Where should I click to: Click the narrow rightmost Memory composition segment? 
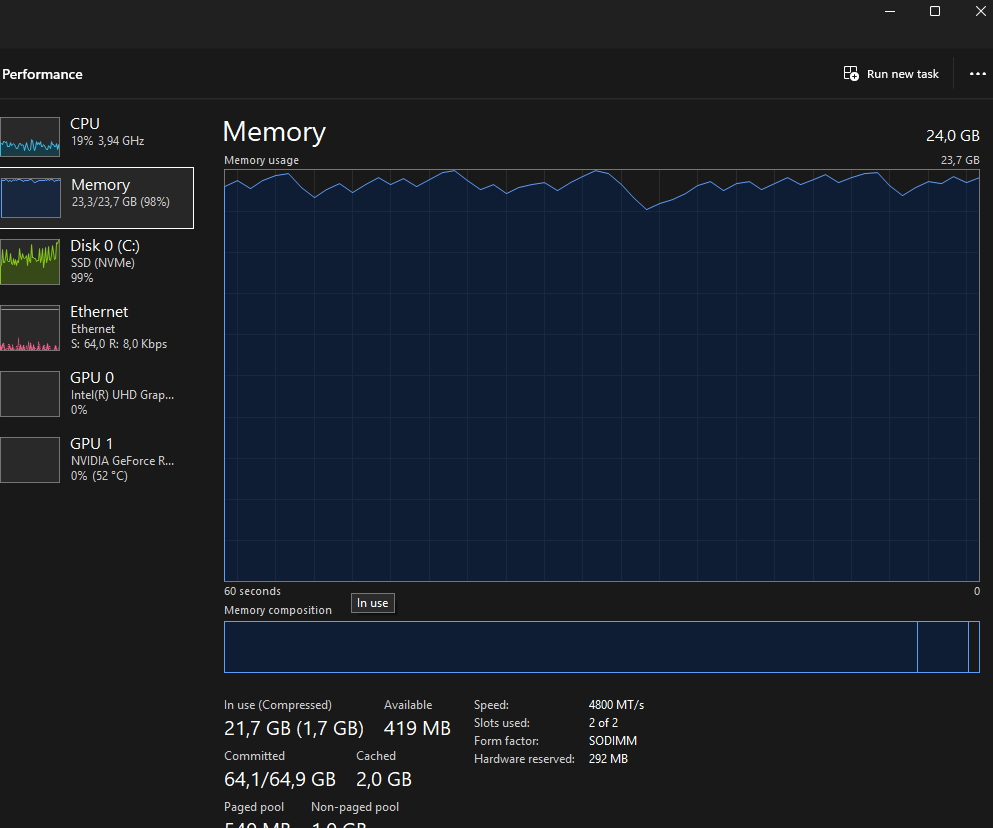tap(974, 647)
